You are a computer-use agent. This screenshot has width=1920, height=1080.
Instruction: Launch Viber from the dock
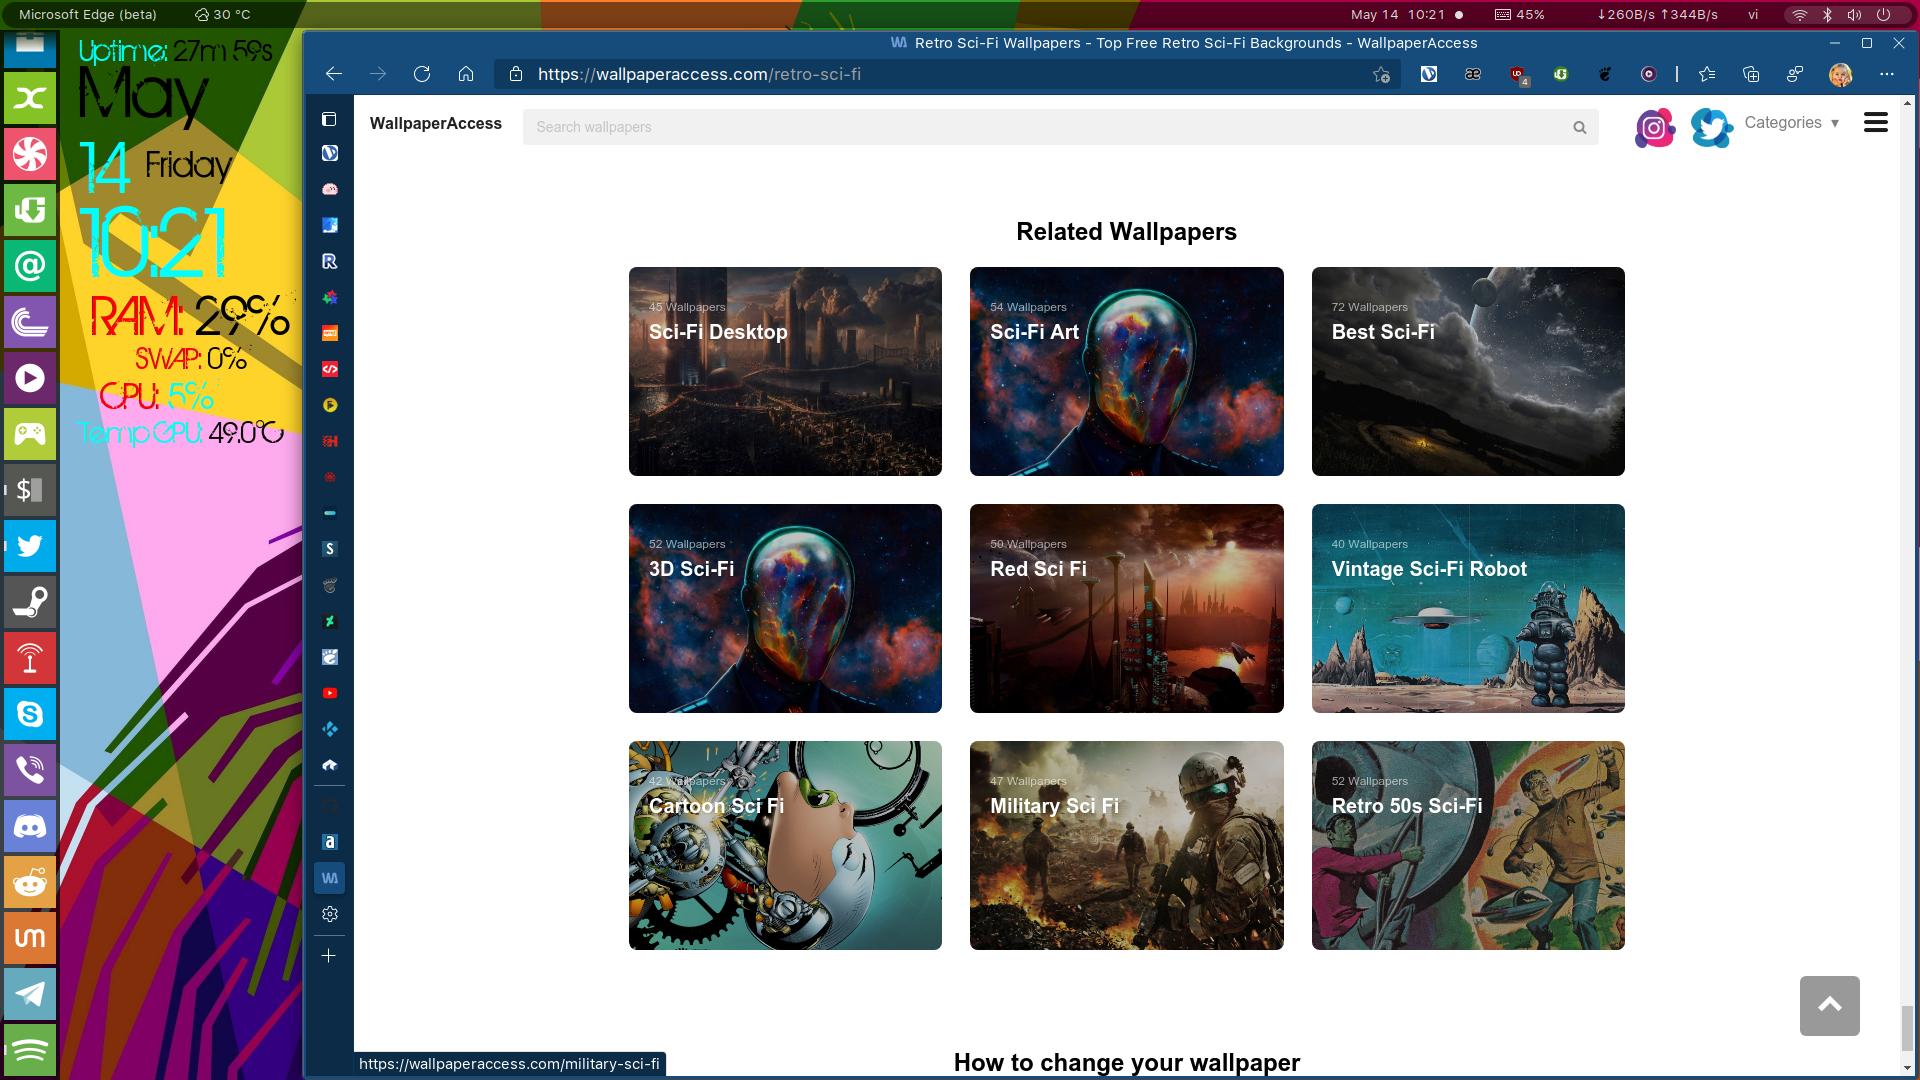(x=30, y=770)
